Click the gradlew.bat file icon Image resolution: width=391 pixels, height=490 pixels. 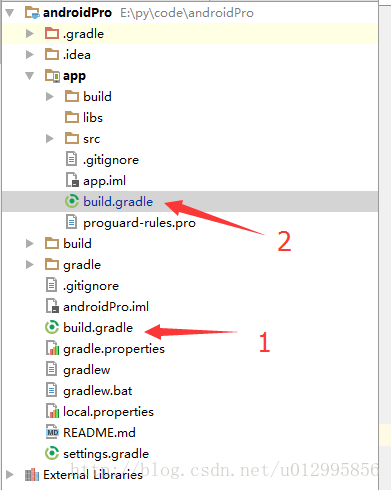(x=51, y=390)
